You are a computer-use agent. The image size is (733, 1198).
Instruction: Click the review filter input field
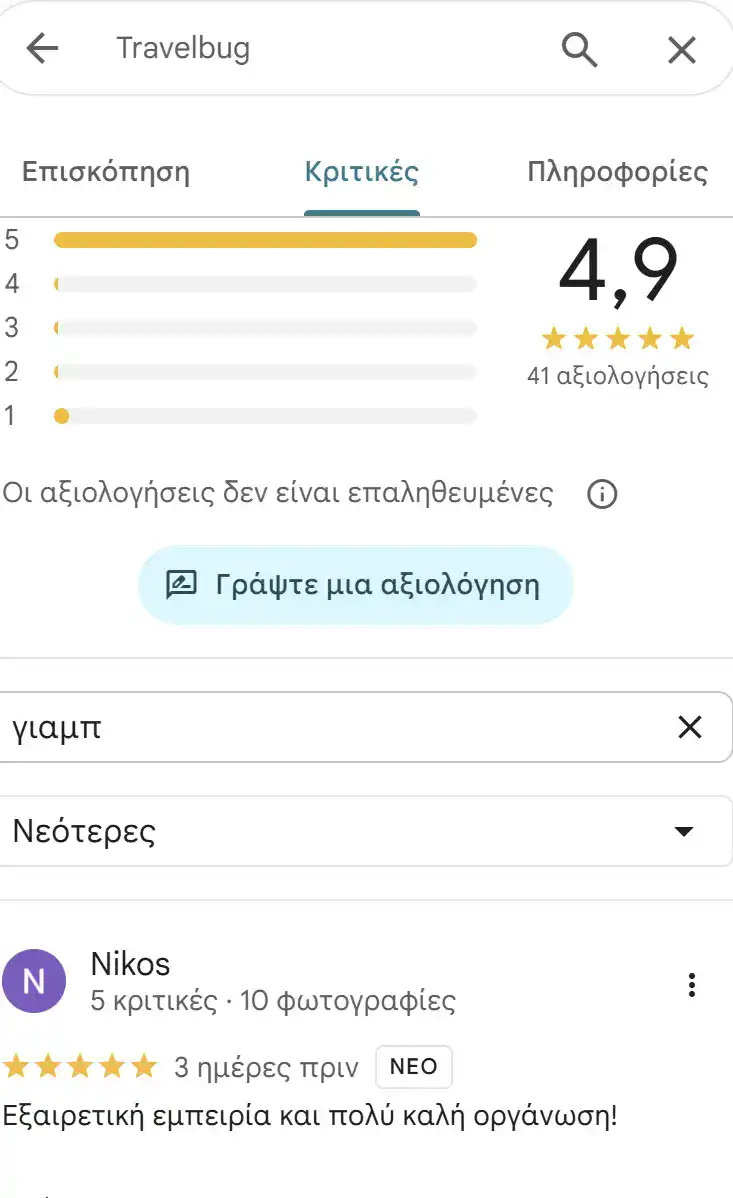click(x=300, y=727)
